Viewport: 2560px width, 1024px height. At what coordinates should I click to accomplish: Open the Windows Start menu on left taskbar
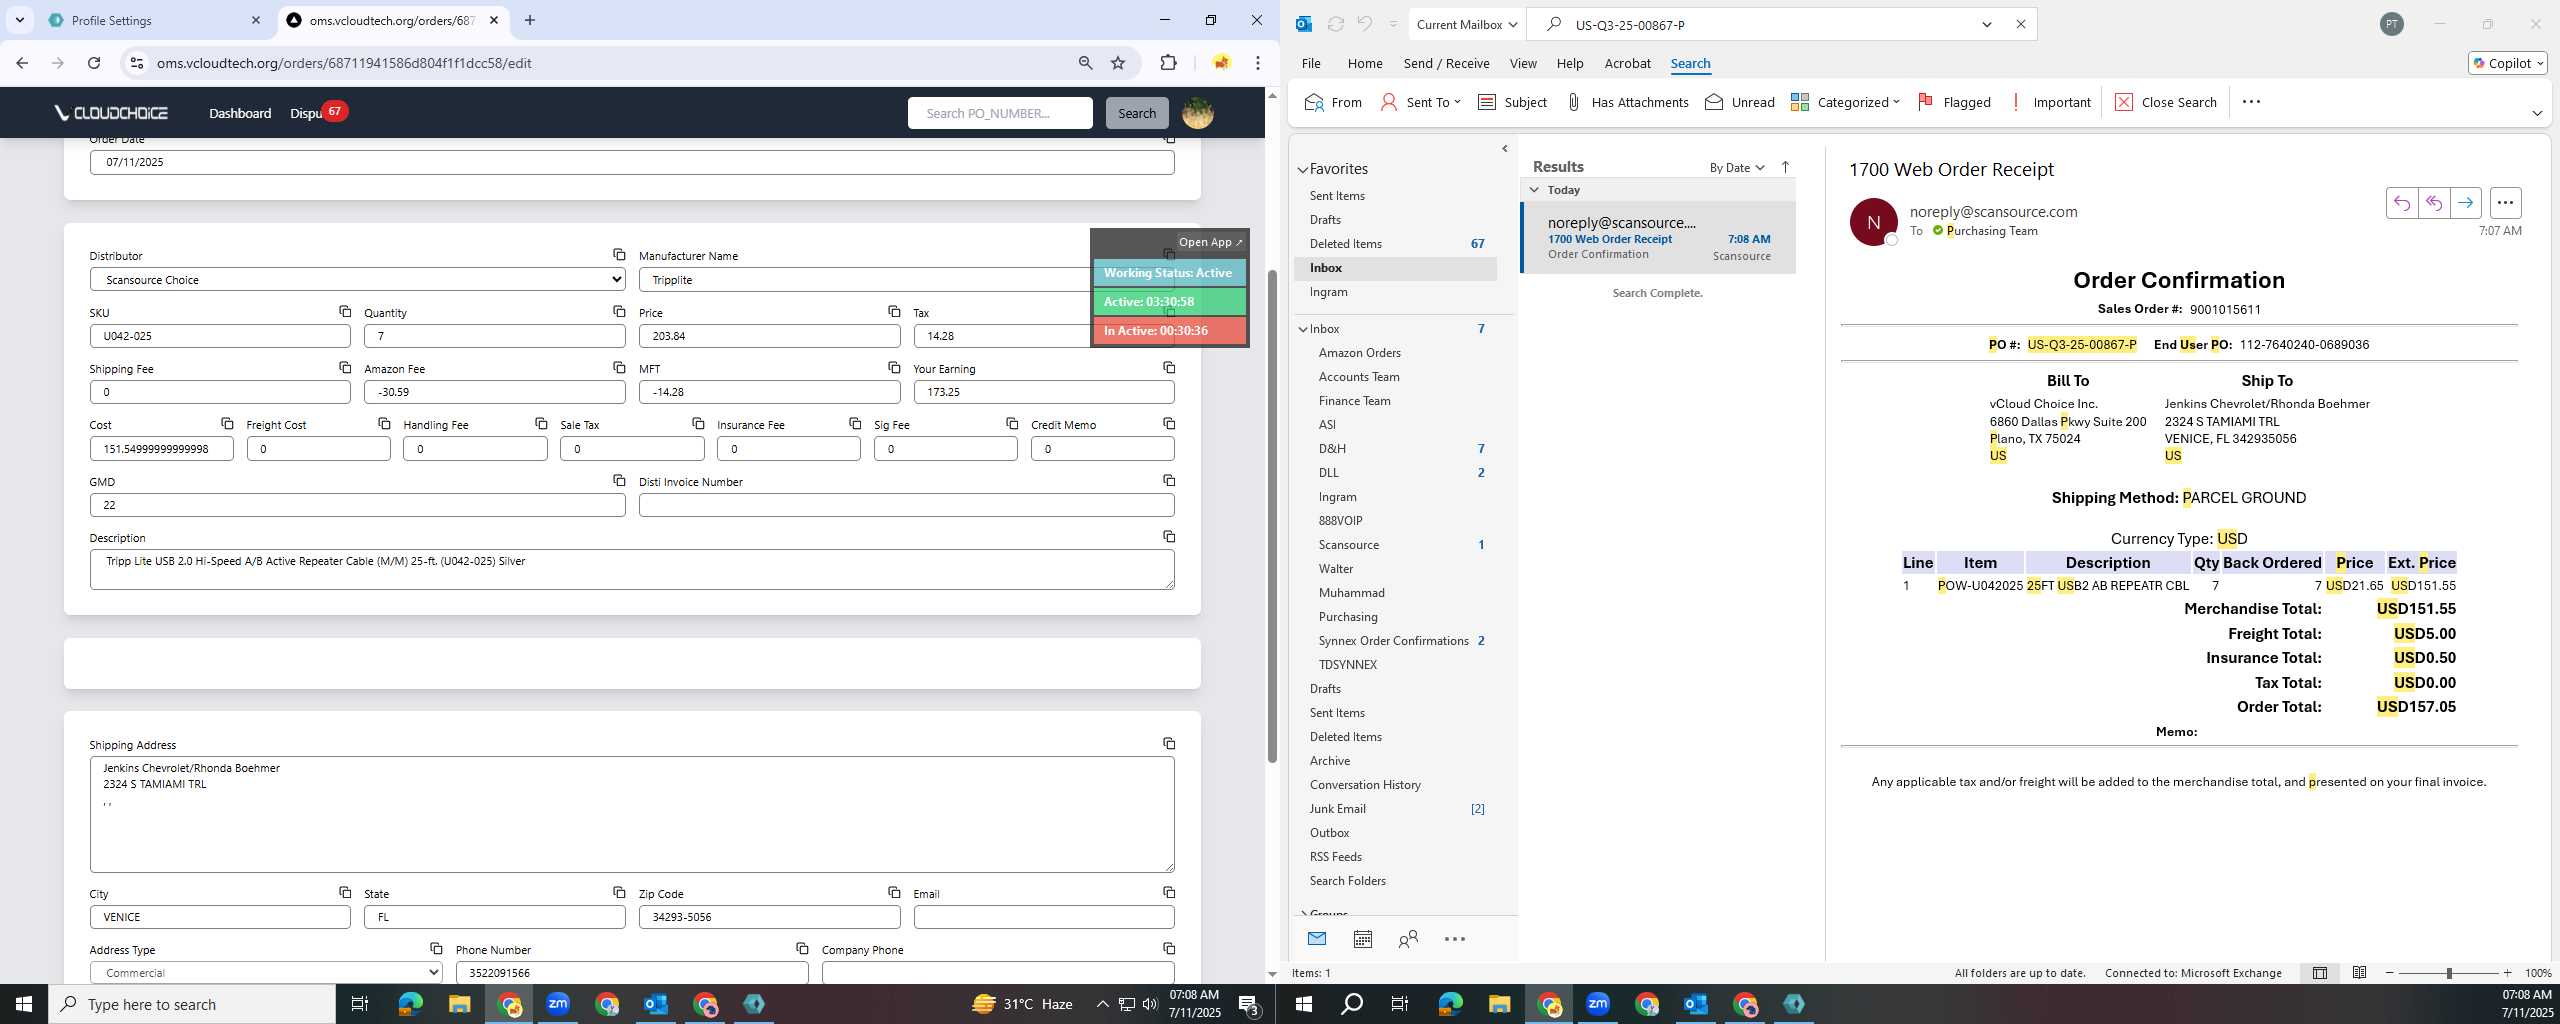coord(24,1004)
